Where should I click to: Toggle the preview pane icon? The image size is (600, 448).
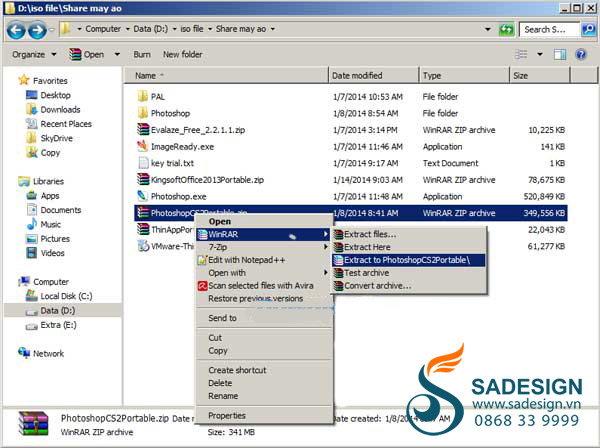click(560, 54)
